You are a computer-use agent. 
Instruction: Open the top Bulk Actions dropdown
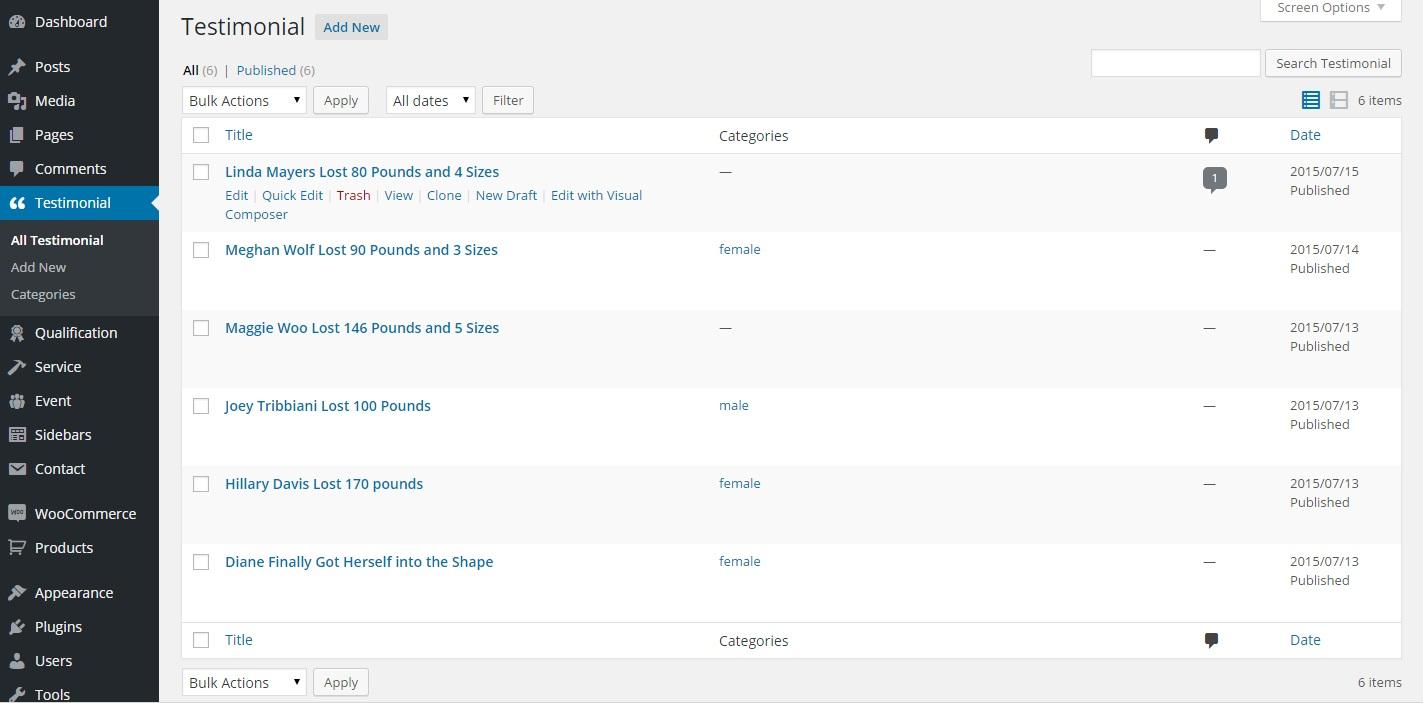coord(244,100)
